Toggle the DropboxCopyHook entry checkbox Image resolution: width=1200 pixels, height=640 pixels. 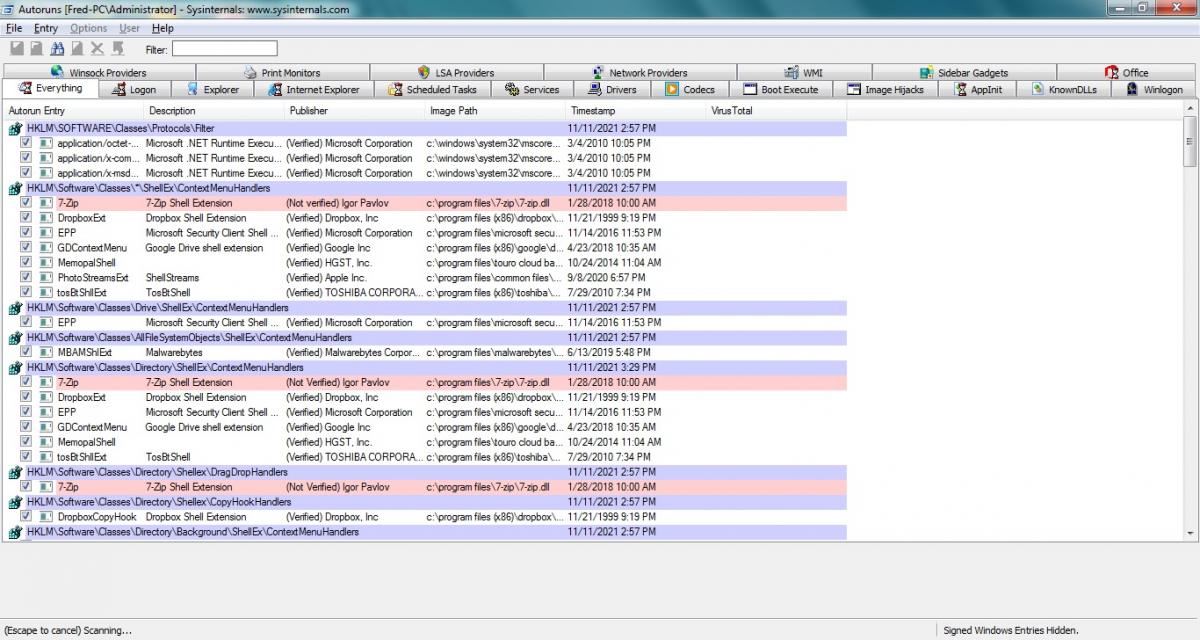pos(27,517)
